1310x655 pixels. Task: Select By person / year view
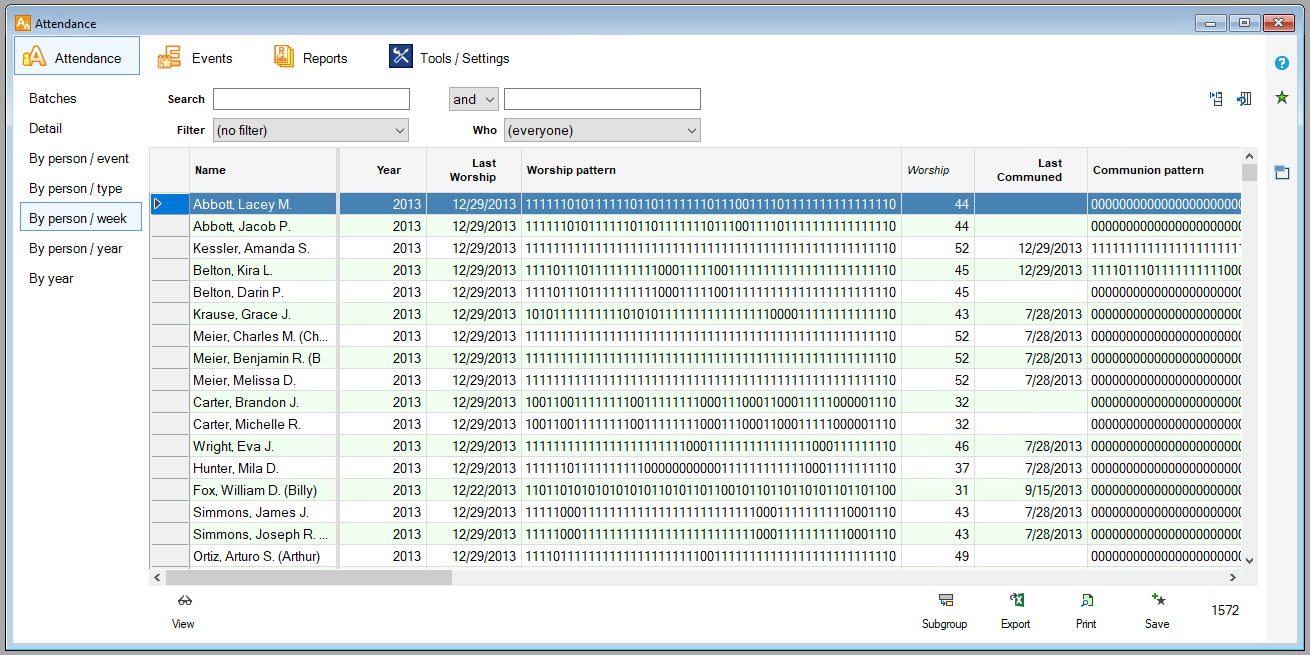click(x=76, y=248)
